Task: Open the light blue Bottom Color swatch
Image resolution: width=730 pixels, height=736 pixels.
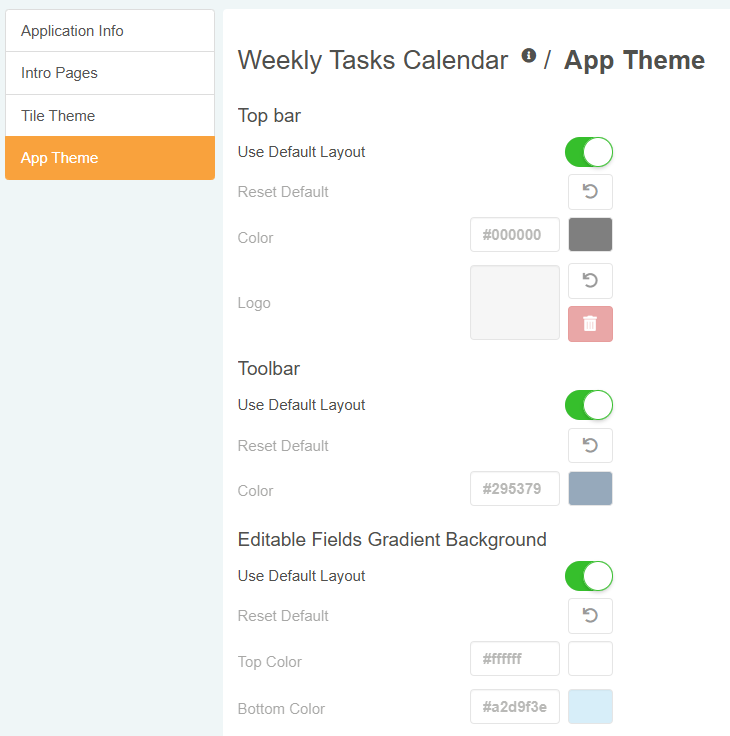Action: [590, 707]
